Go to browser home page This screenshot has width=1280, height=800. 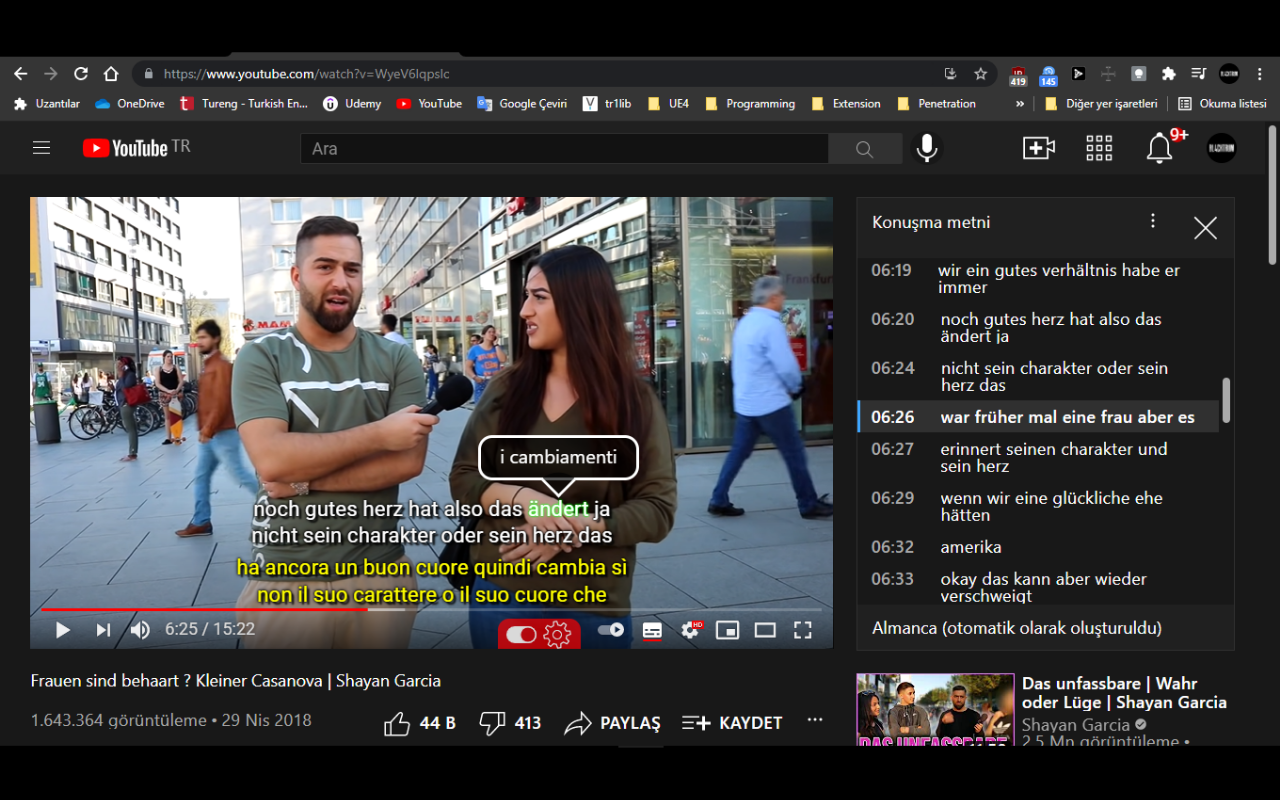click(x=111, y=74)
